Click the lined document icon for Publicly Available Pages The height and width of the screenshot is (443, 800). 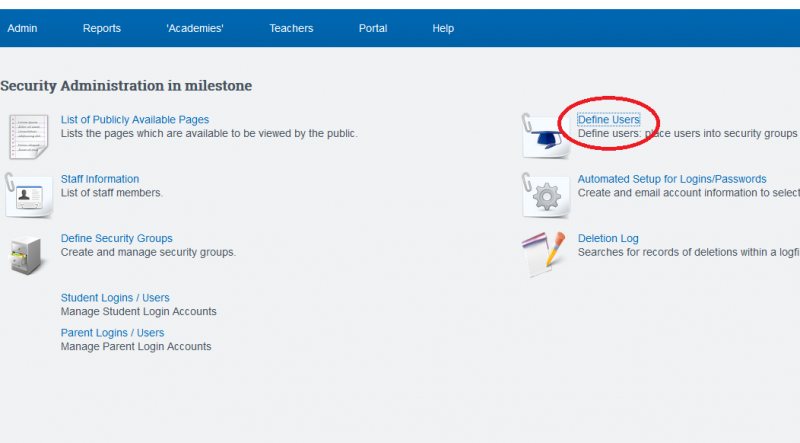click(29, 136)
